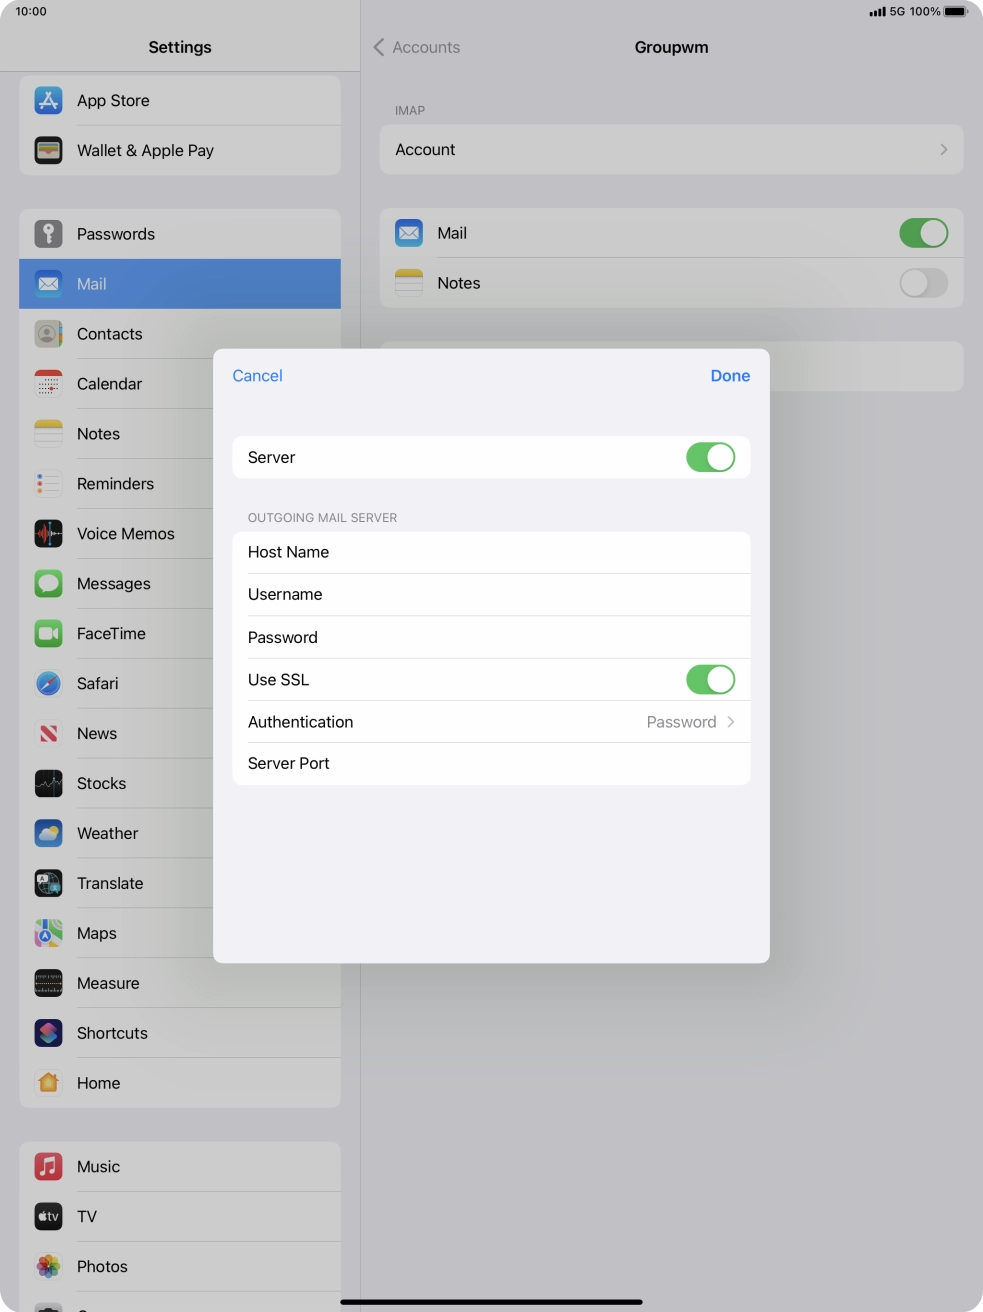983x1312 pixels.
Task: Tap the Music icon
Action: coord(48,1166)
